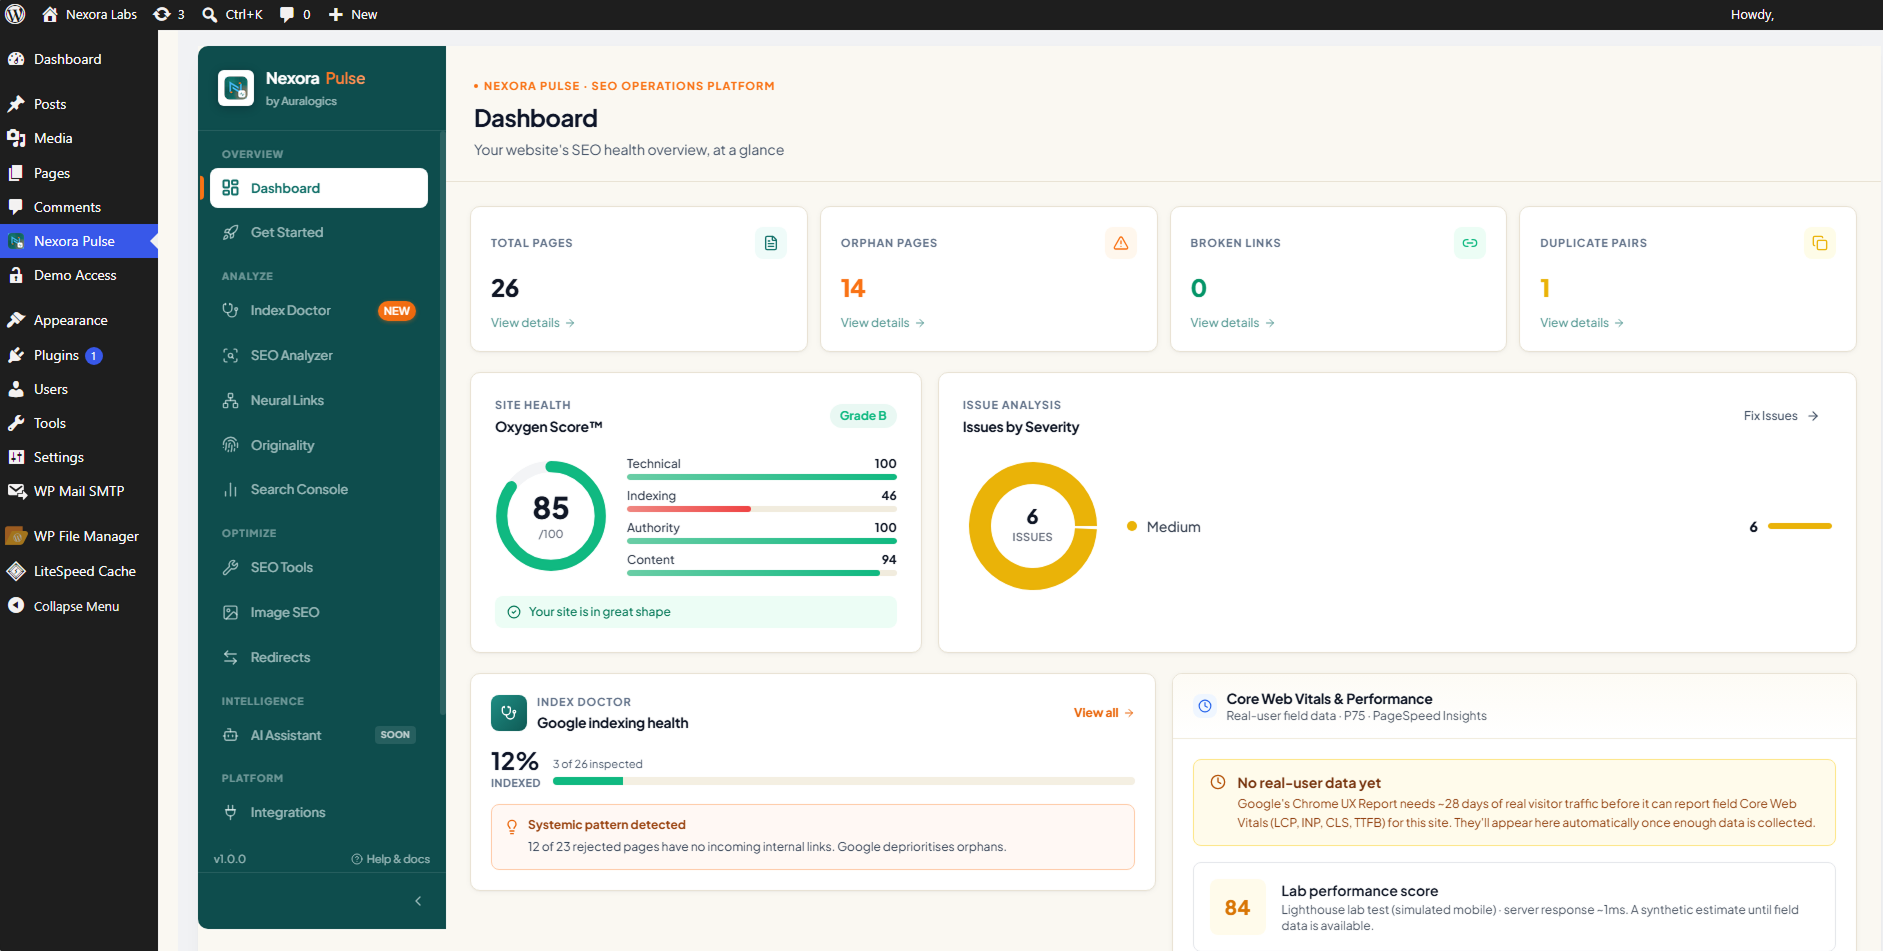1883x951 pixels.
Task: Click the Nexora Pulse logo icon
Action: pyautogui.click(x=236, y=88)
